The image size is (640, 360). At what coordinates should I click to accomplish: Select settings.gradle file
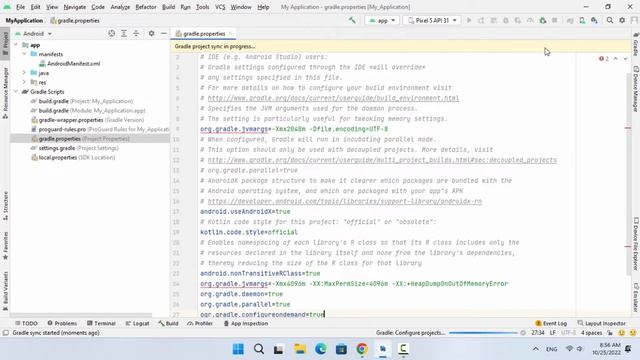click(75, 148)
